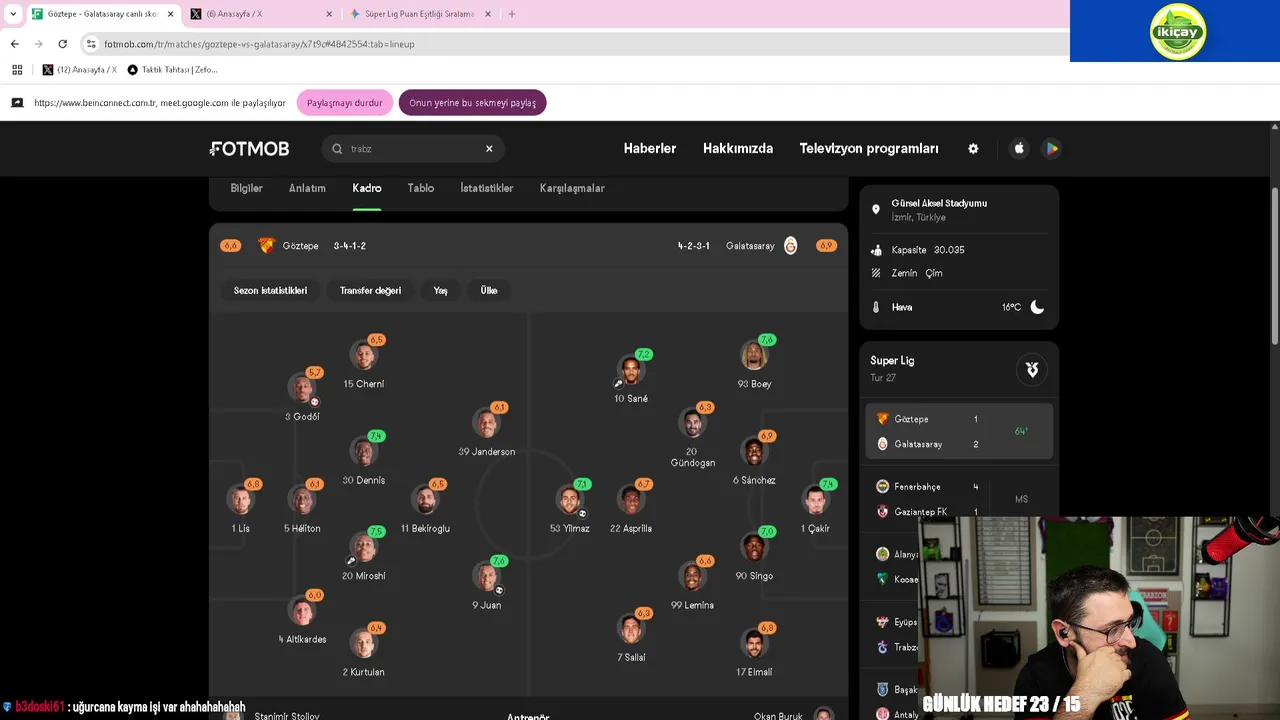This screenshot has width=1280, height=720.
Task: Reload the browser page
Action: pos(62,44)
